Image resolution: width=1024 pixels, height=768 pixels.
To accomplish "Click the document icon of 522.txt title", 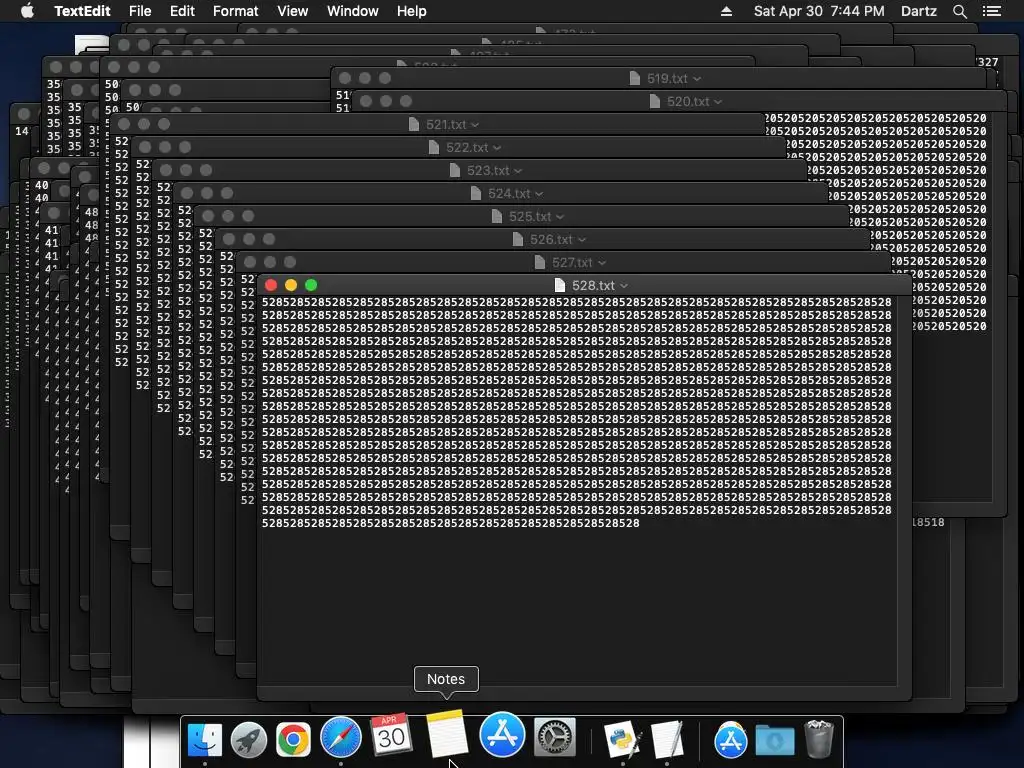I will pos(434,148).
